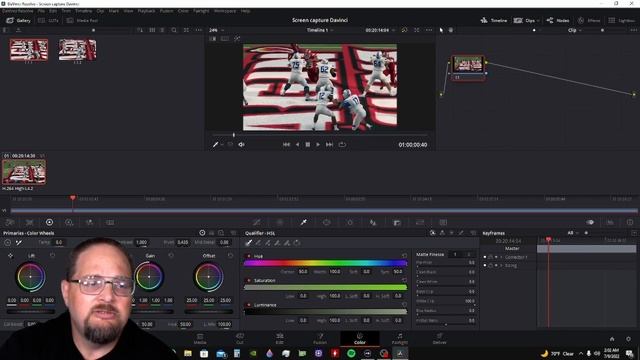This screenshot has height=360, width=640.
Task: Select the clip thumbnail in the clips strip
Action: 24,172
